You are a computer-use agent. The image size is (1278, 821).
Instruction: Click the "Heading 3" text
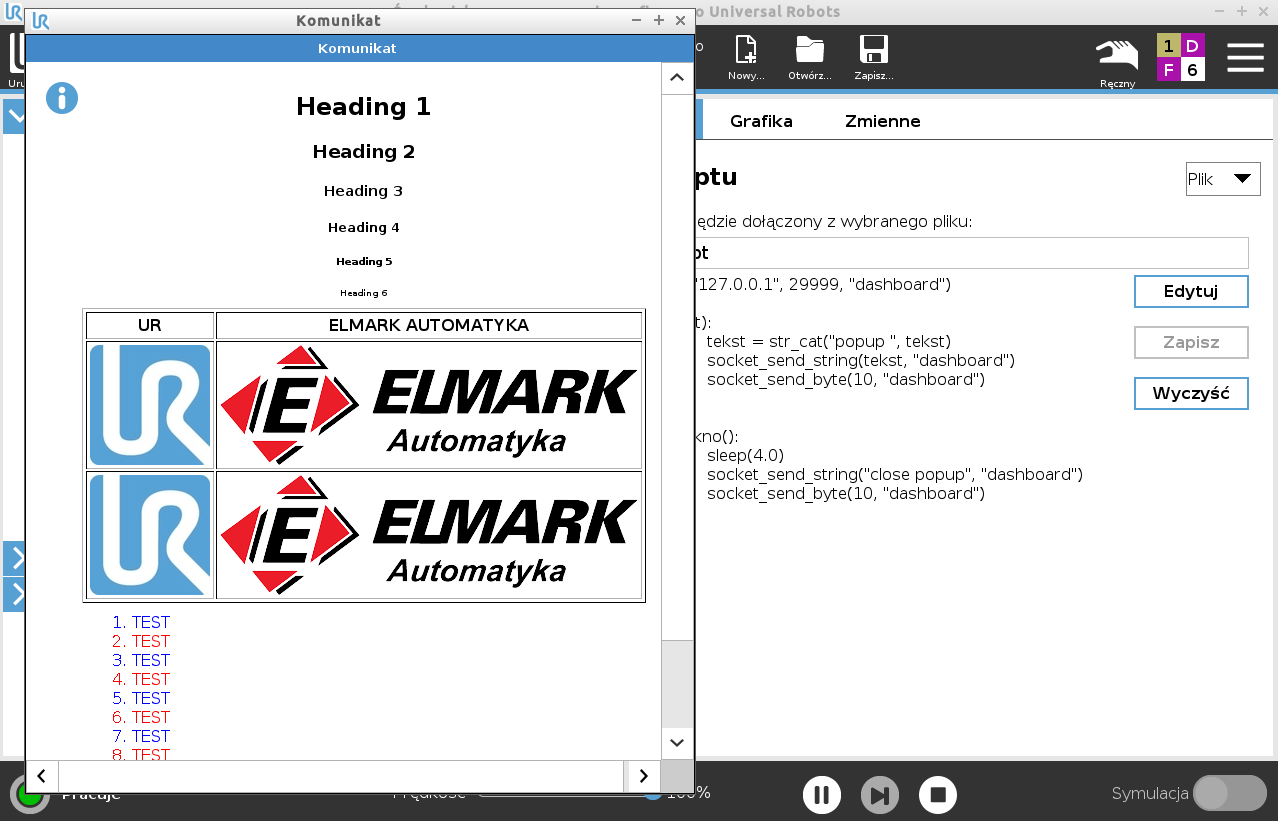tap(364, 191)
